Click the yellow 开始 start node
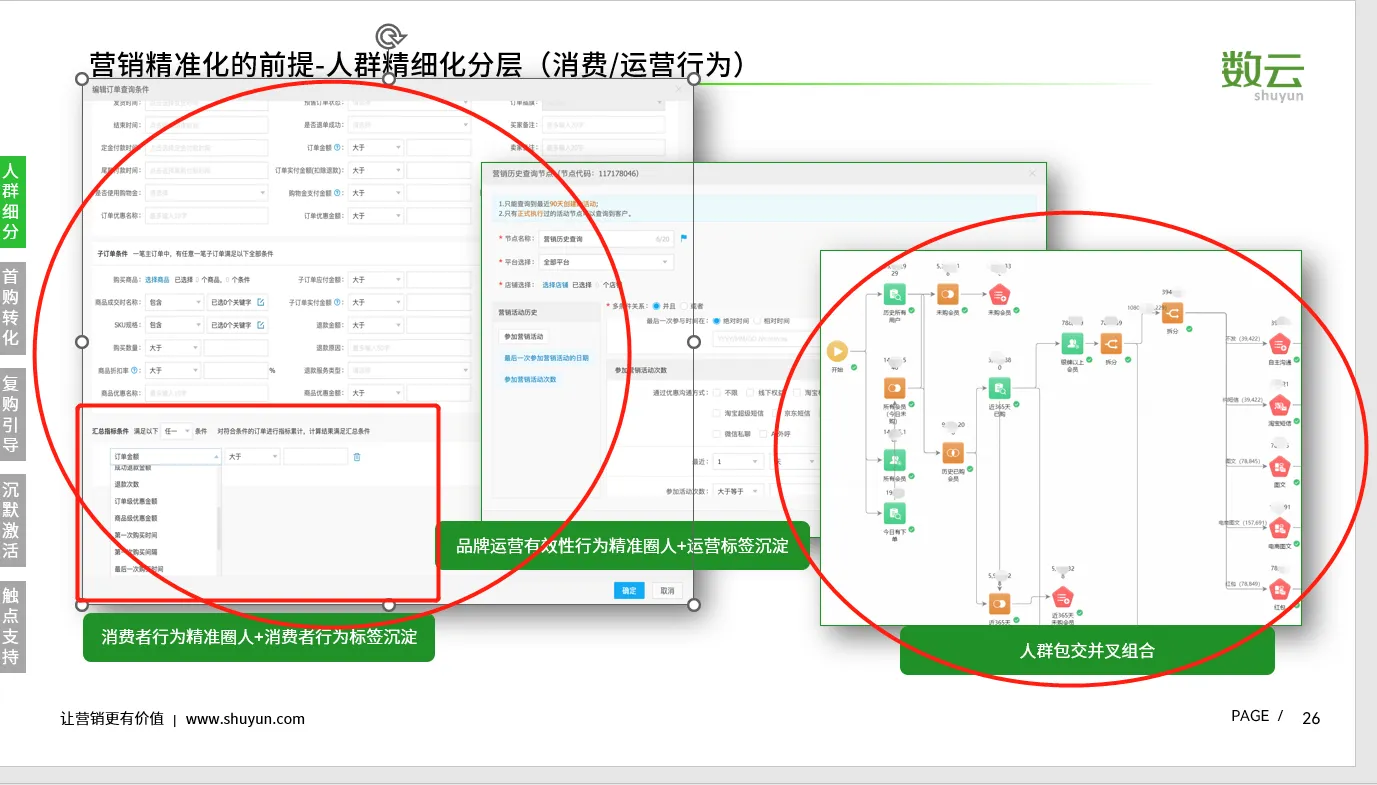This screenshot has height=785, width=1377. pos(837,352)
